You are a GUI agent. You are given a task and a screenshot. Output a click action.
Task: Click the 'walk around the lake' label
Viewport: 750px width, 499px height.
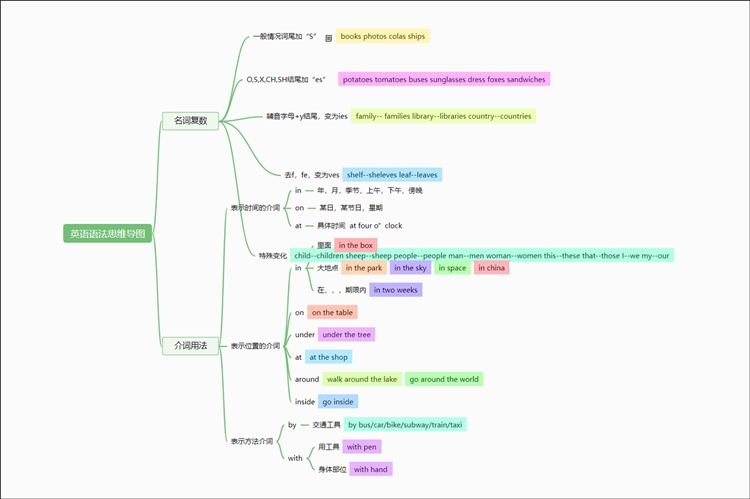361,379
